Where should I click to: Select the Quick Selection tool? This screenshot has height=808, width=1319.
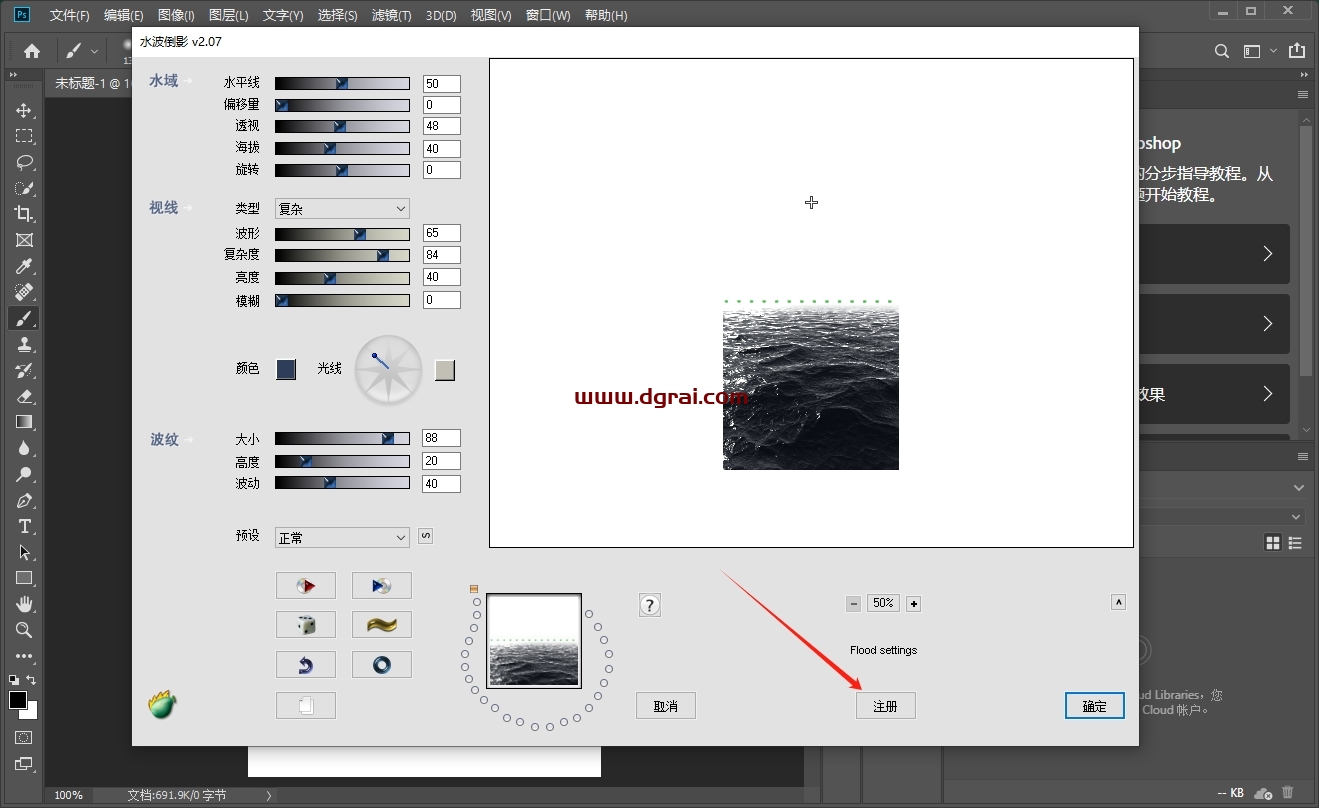[x=24, y=188]
